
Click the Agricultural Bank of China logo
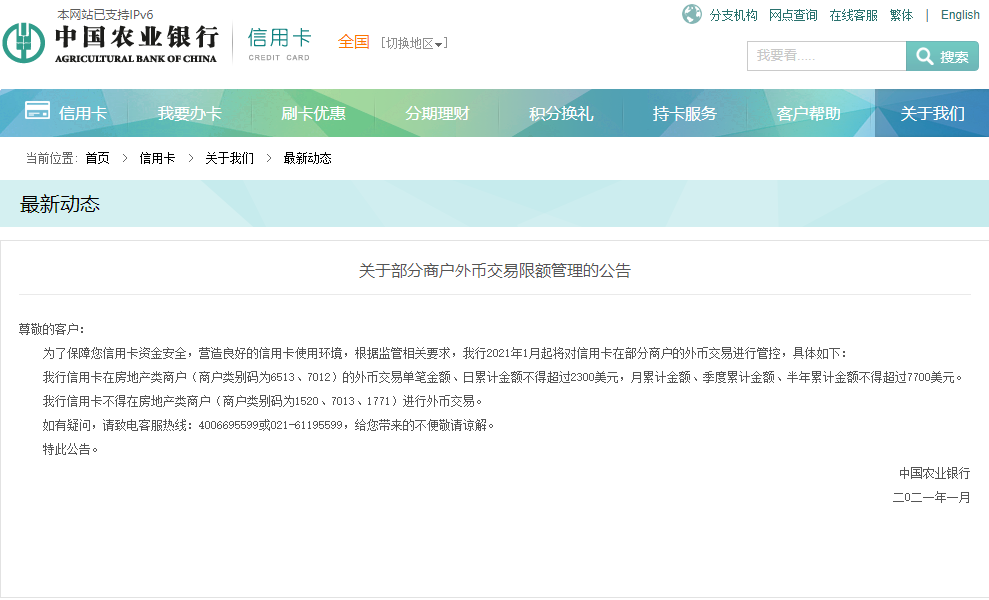pos(111,43)
